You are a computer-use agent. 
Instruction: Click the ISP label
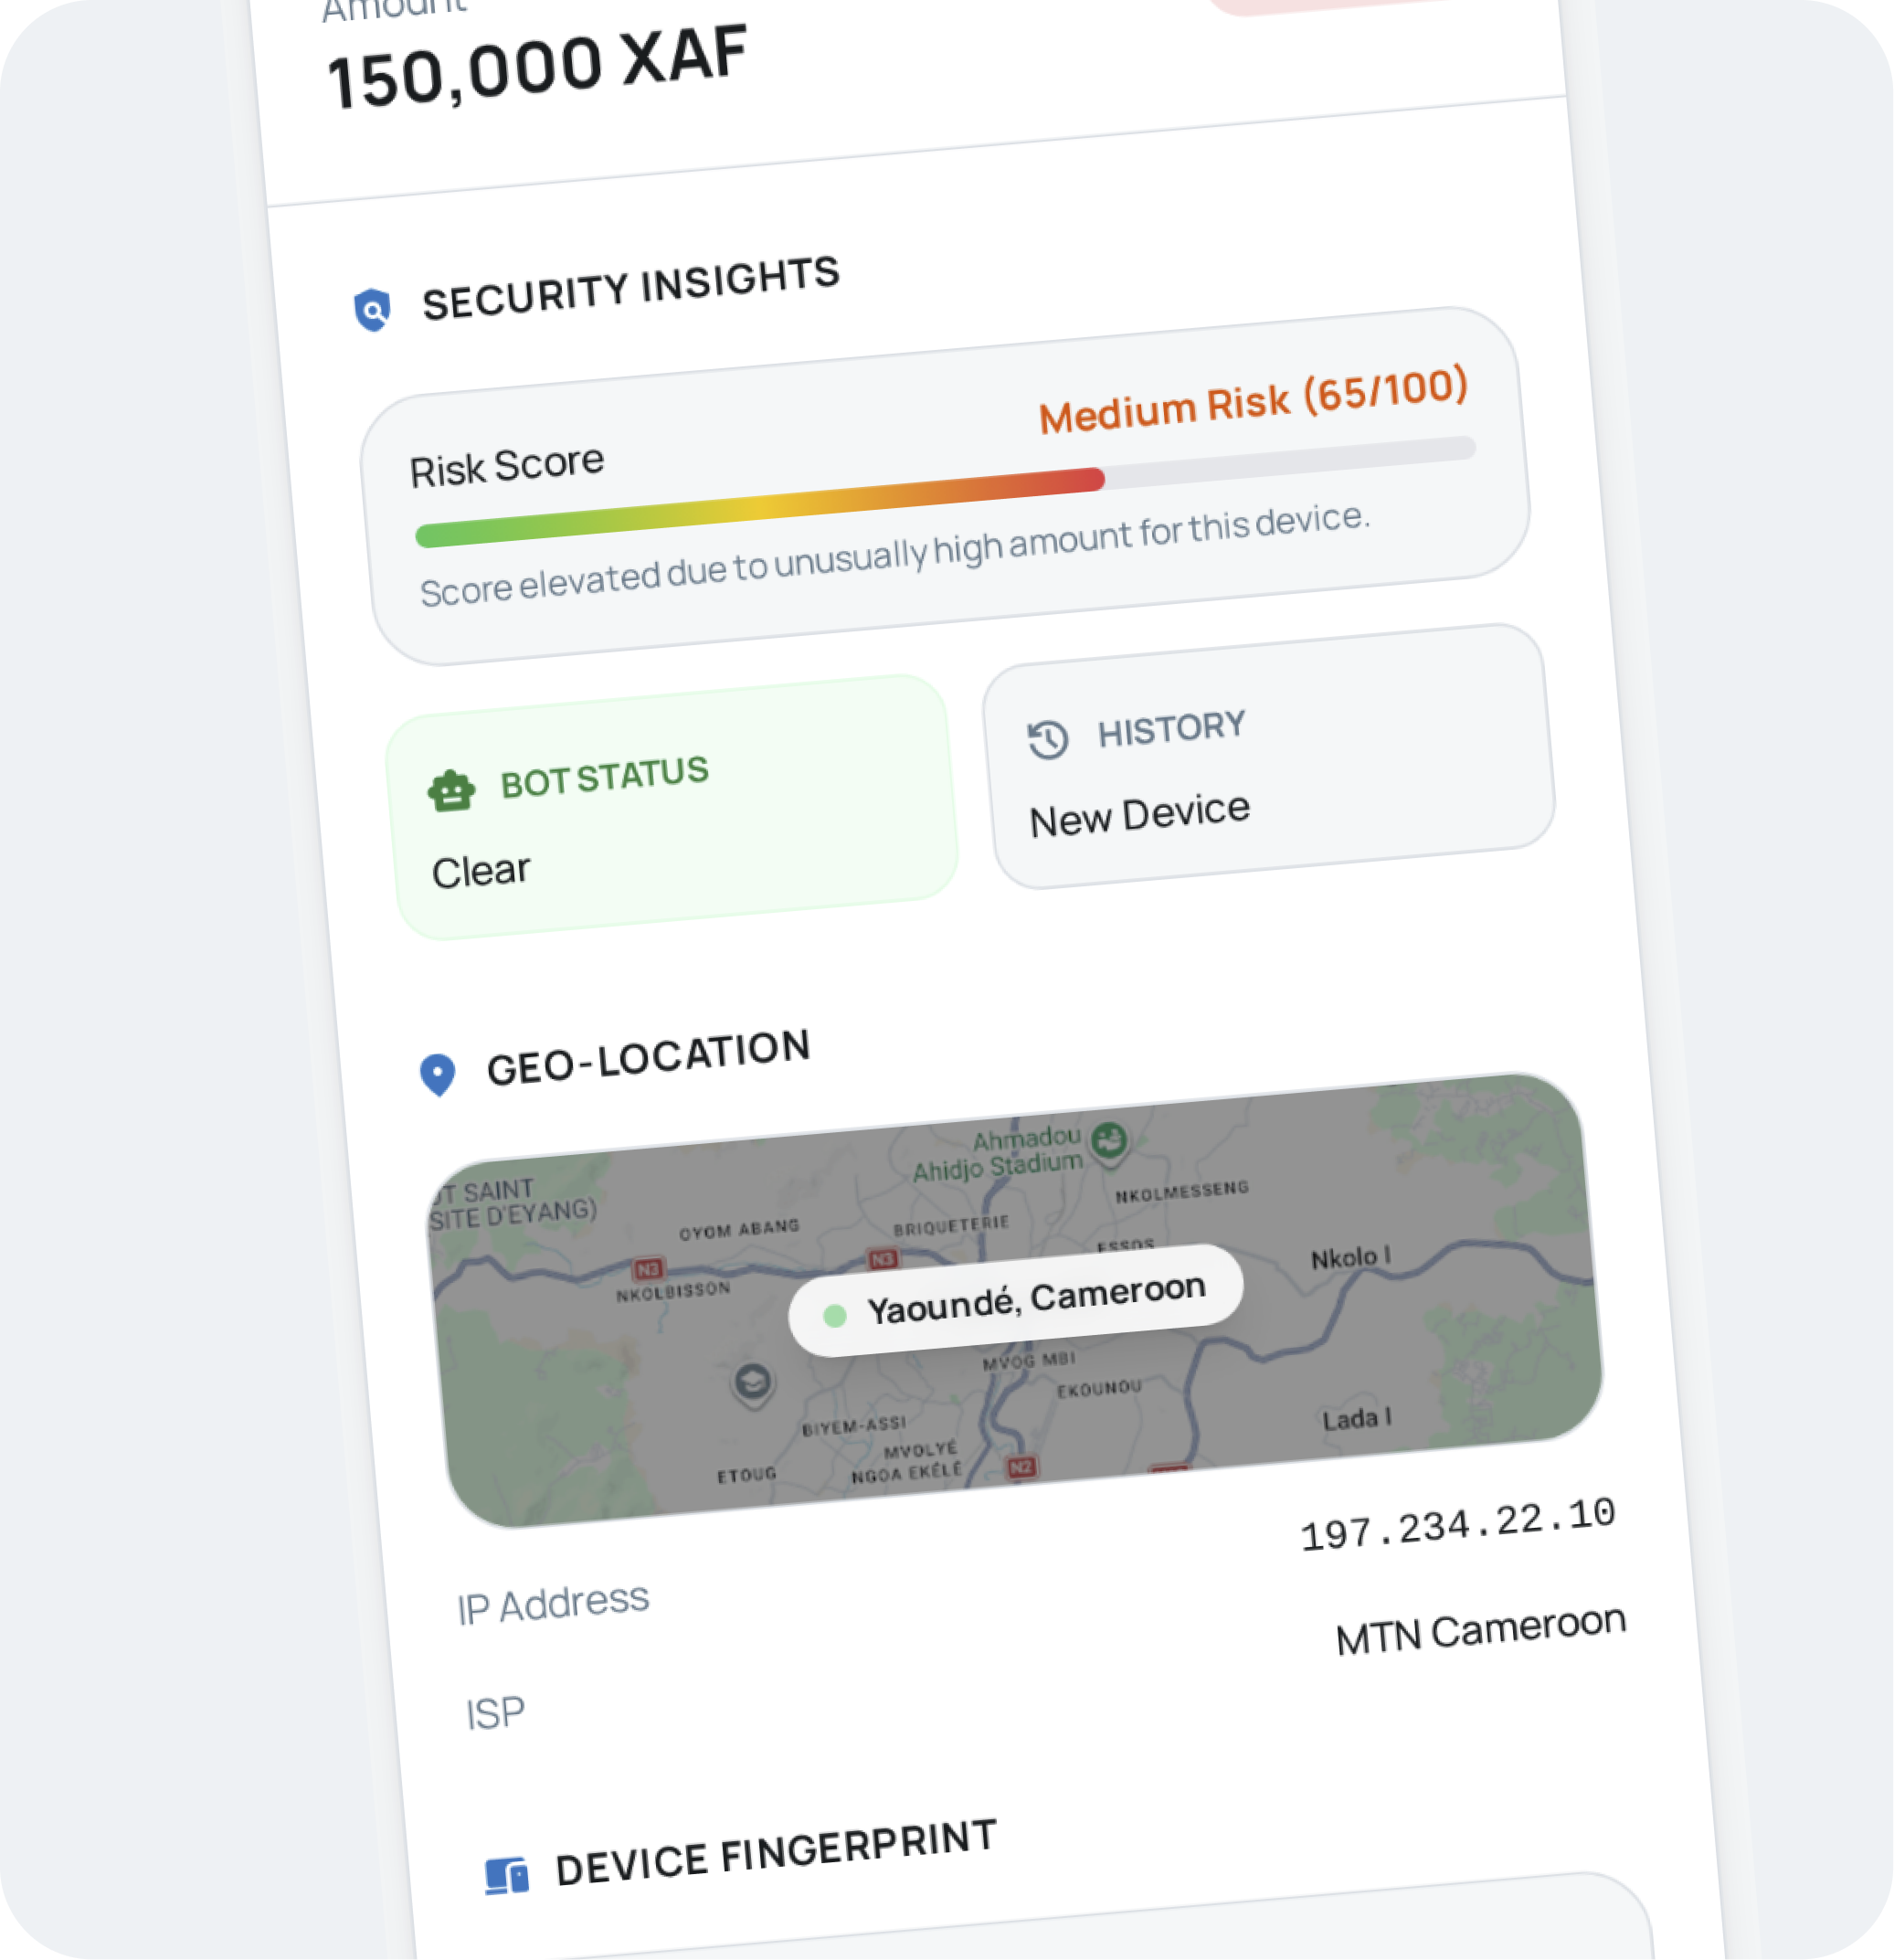495,1713
